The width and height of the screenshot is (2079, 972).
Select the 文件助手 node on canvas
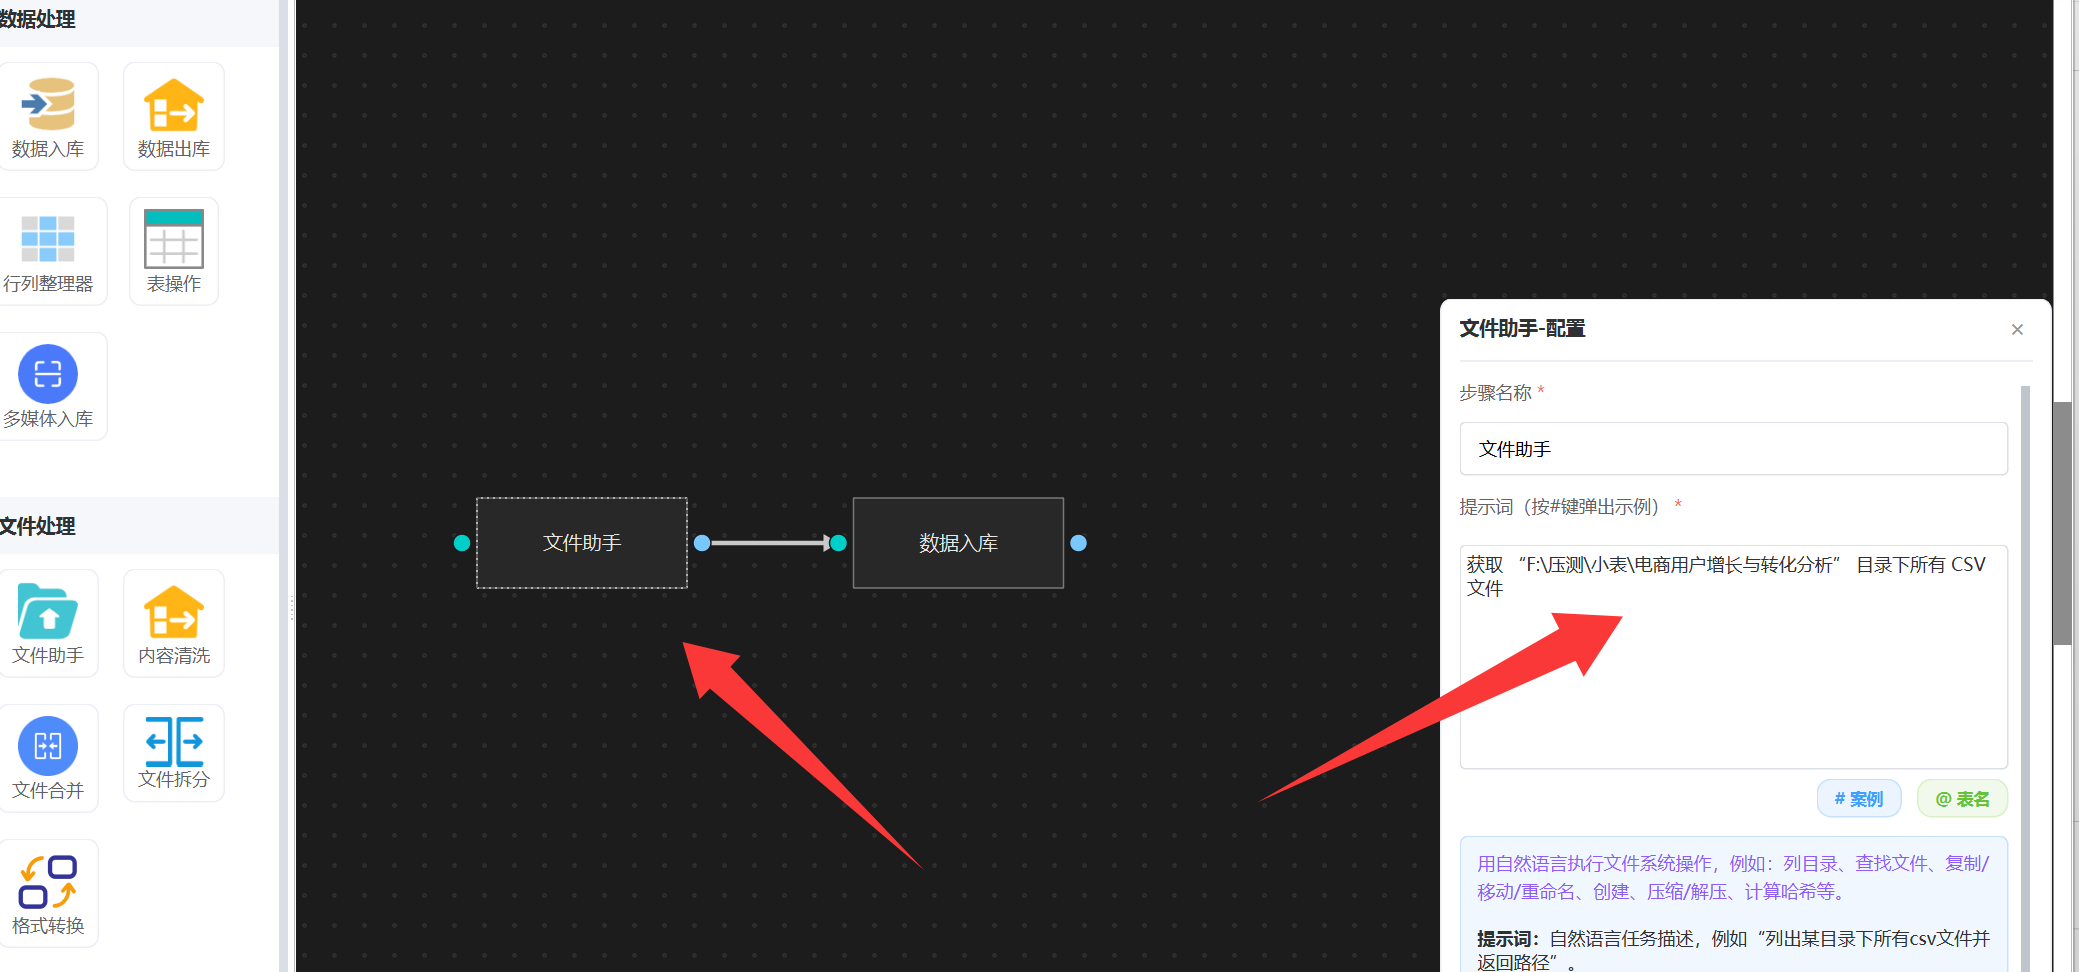coord(581,543)
